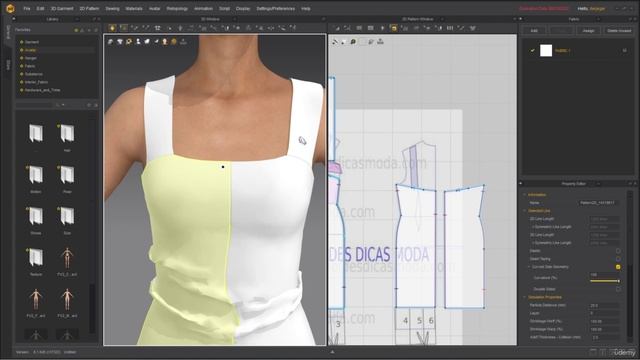The width and height of the screenshot is (640, 360).
Task: Disable the Curved Side Geometry checkbox
Action: tap(618, 267)
